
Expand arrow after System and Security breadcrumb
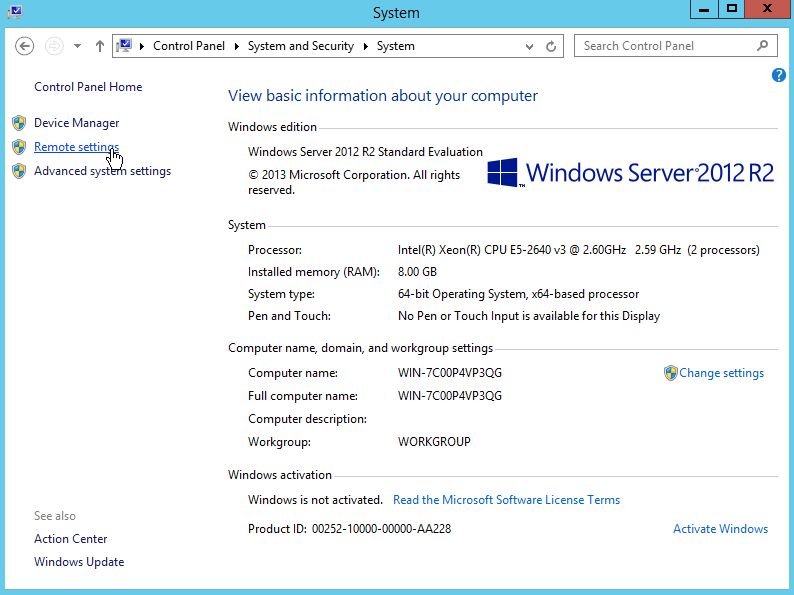pyautogui.click(x=366, y=46)
